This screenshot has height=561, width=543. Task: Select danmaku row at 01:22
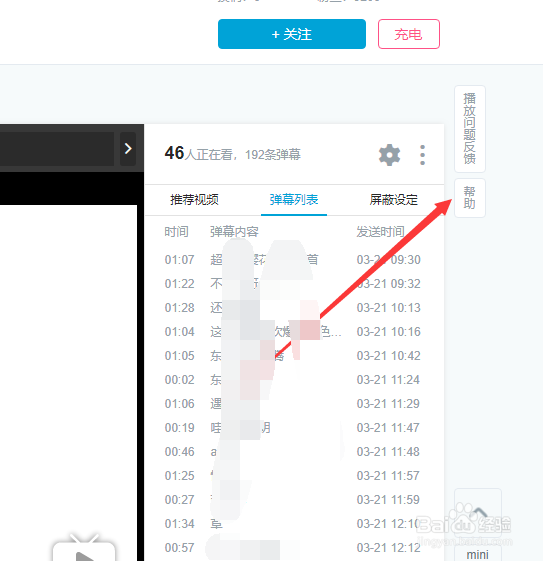coord(294,284)
